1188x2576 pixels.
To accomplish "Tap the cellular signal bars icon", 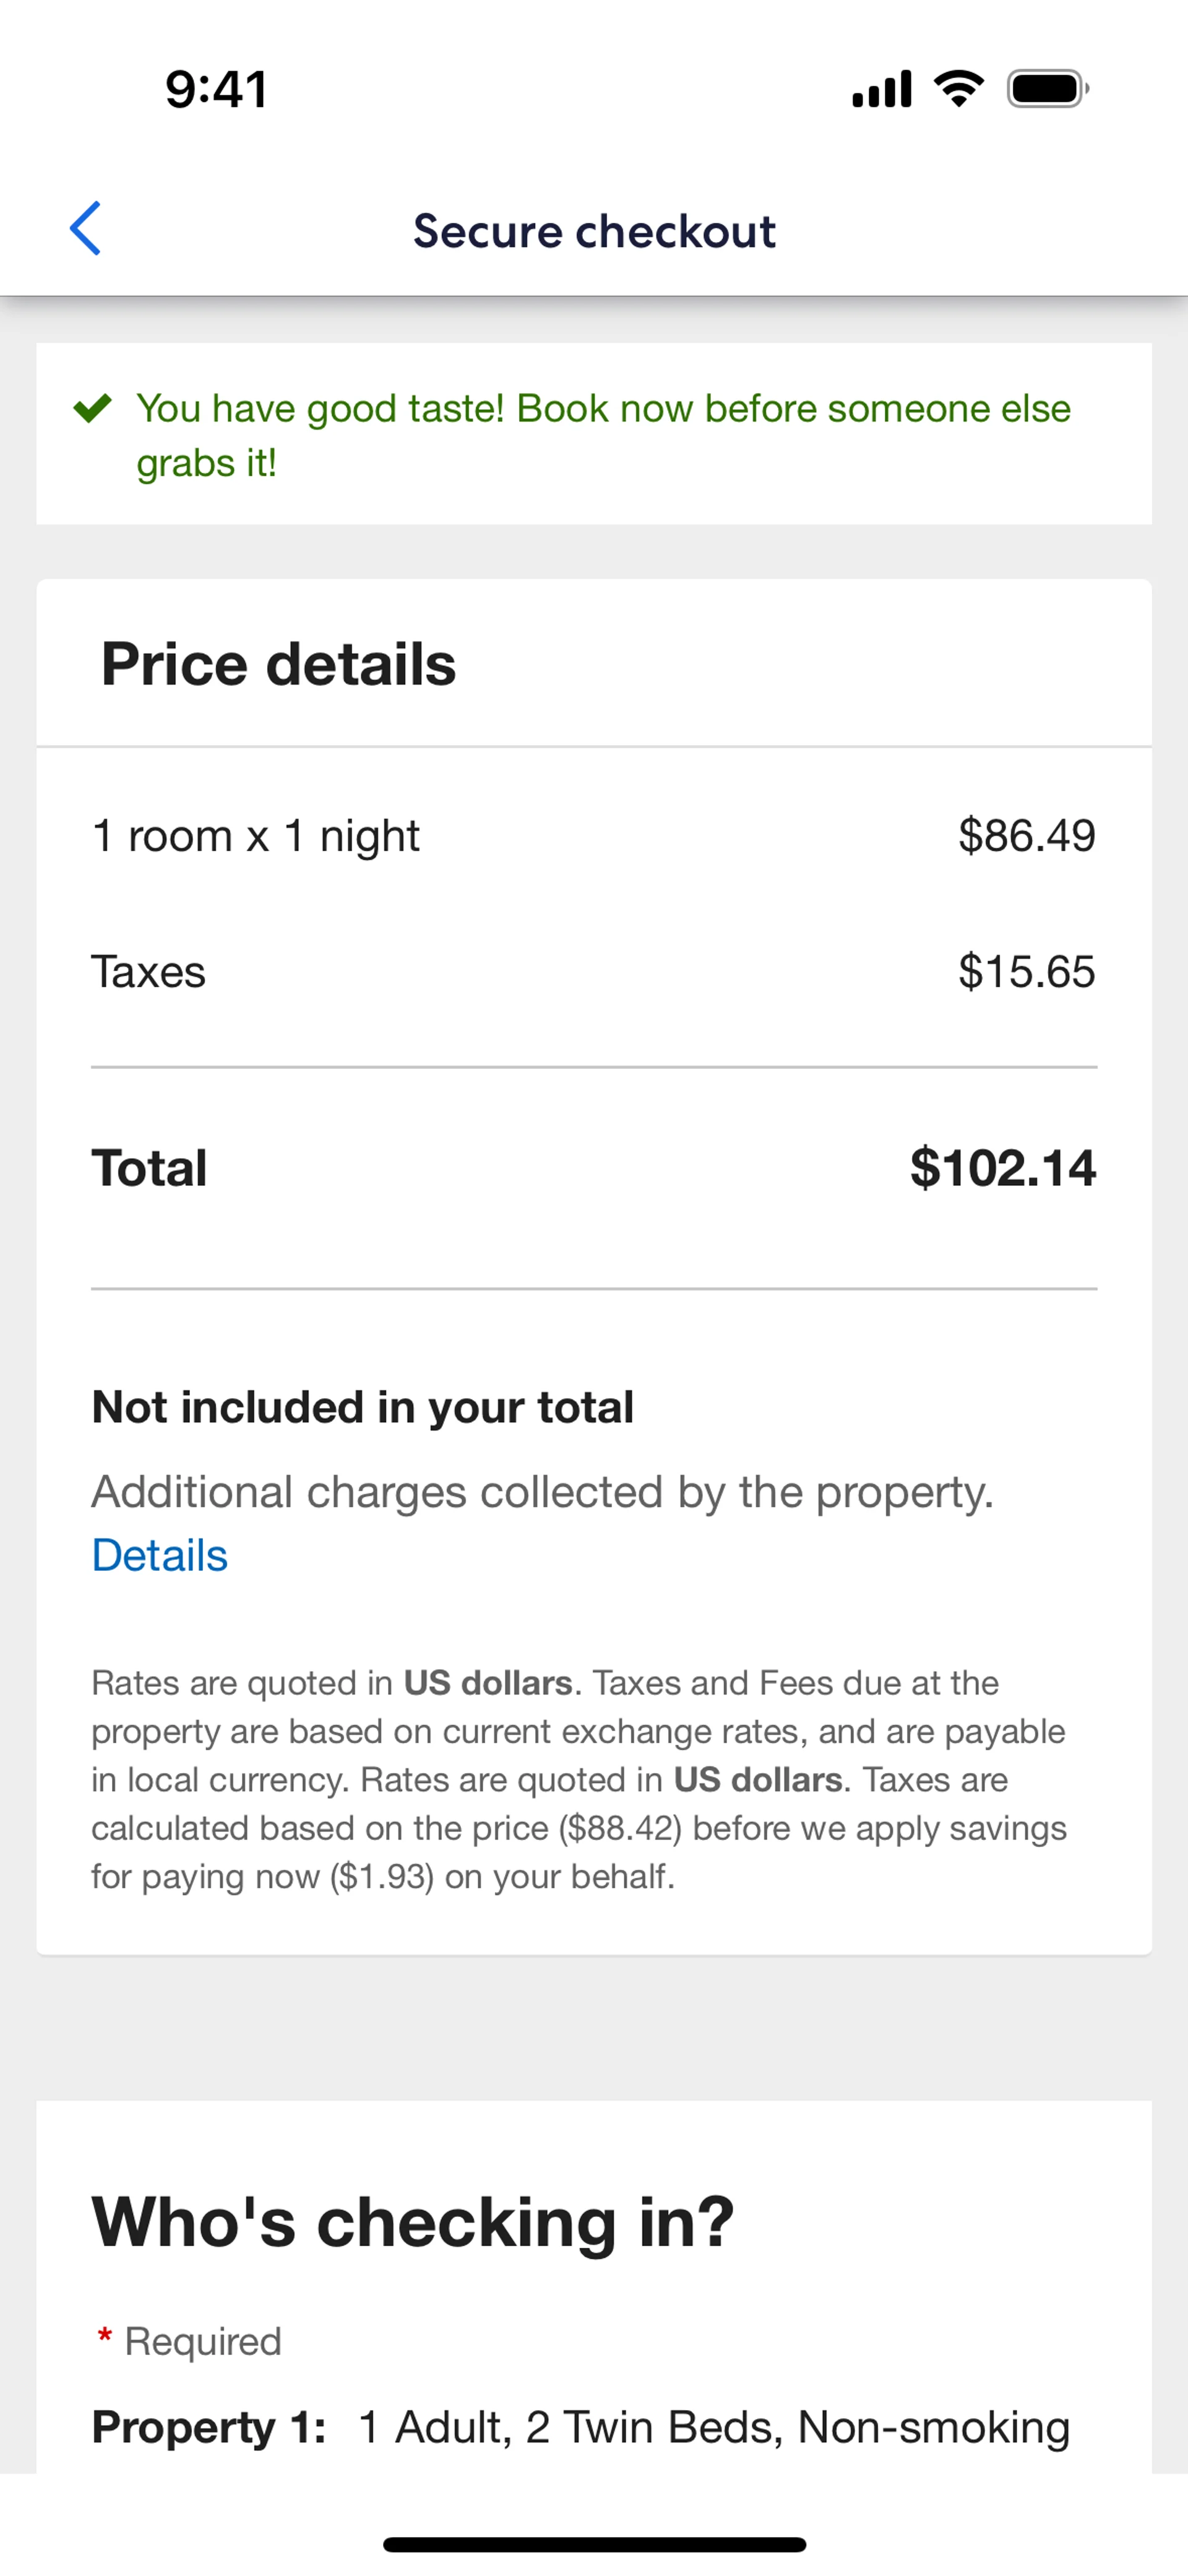I will pos(881,89).
